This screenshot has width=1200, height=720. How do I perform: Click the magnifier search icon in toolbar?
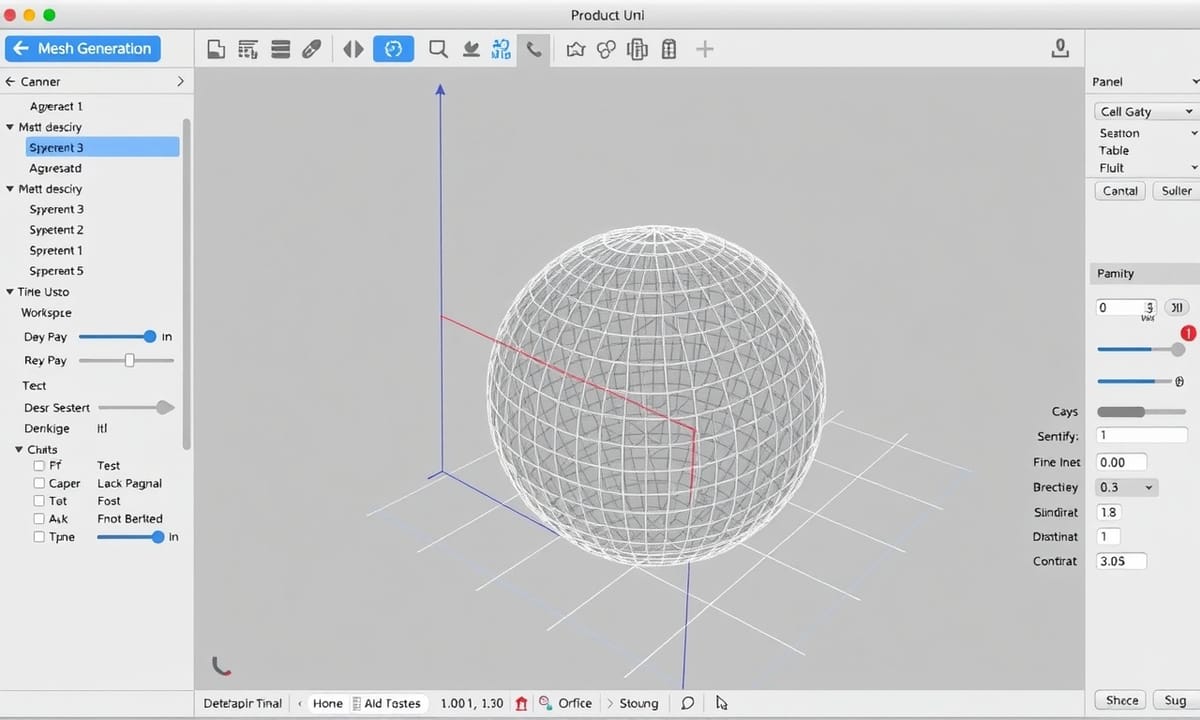[437, 49]
